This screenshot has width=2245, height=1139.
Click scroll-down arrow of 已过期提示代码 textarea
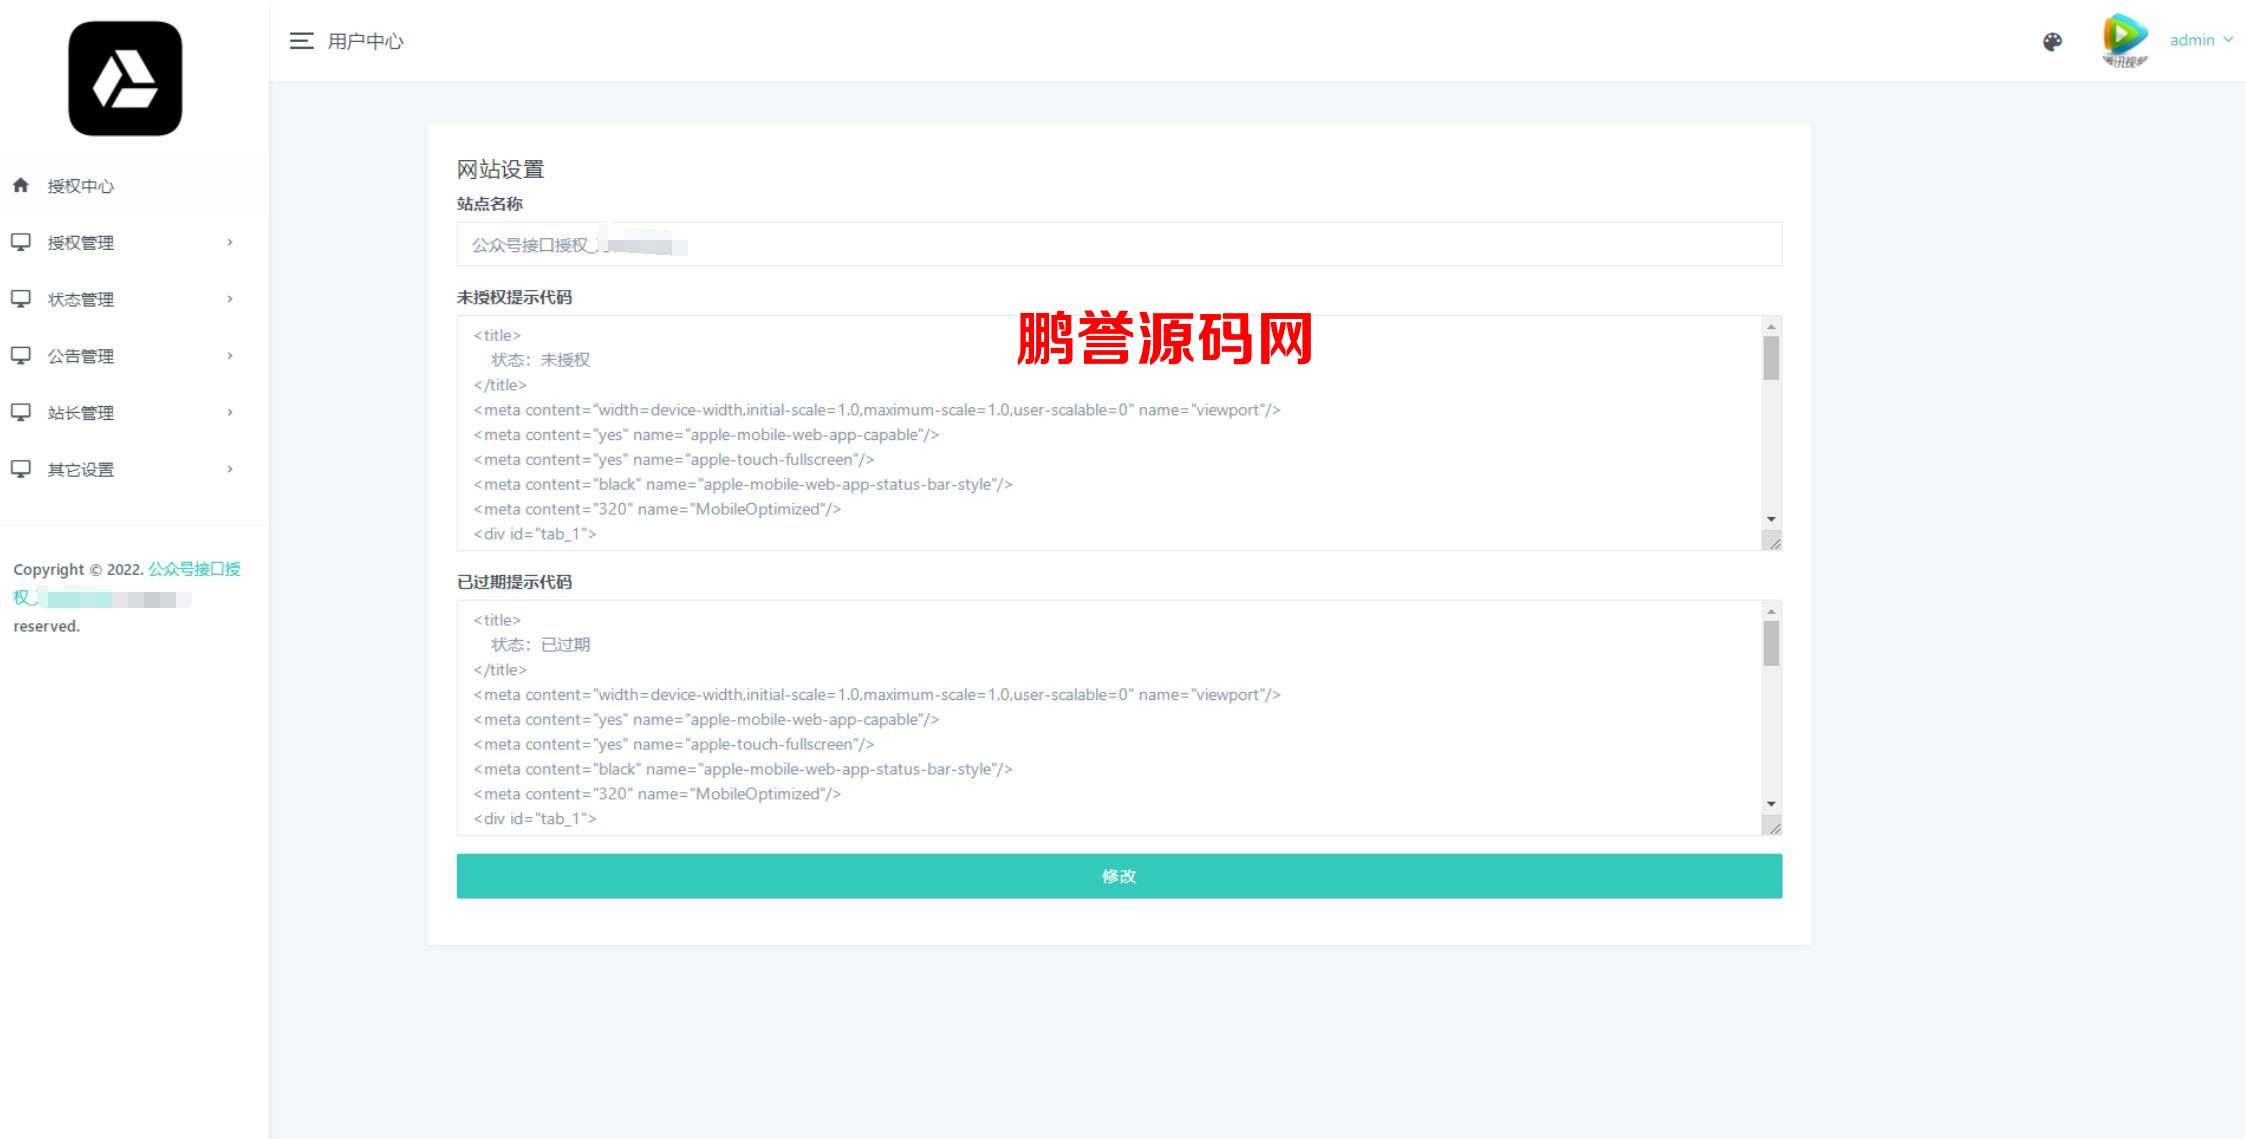tap(1771, 804)
